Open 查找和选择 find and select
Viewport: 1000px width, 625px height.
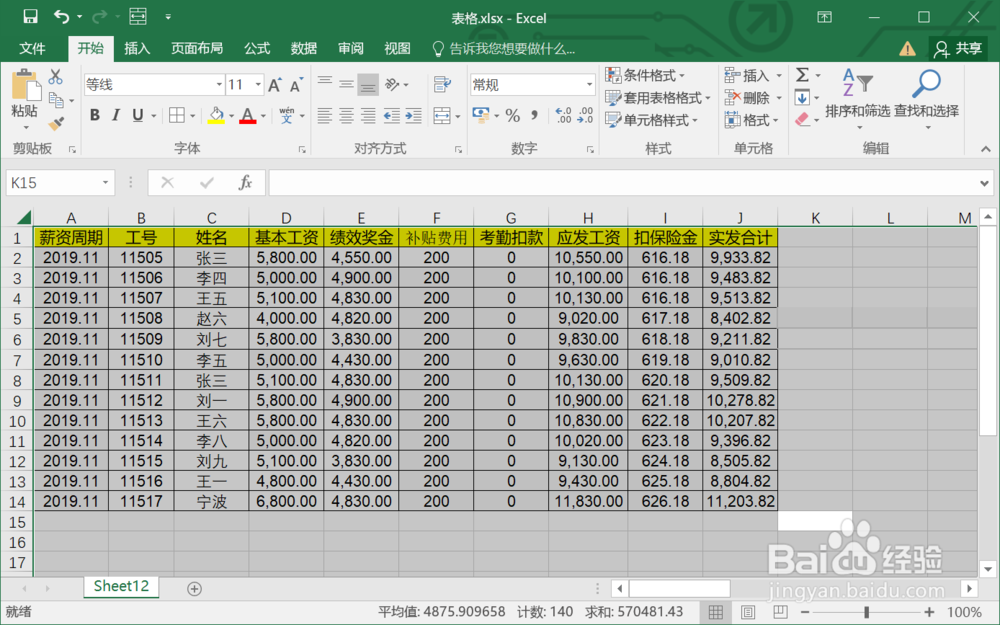tap(926, 98)
